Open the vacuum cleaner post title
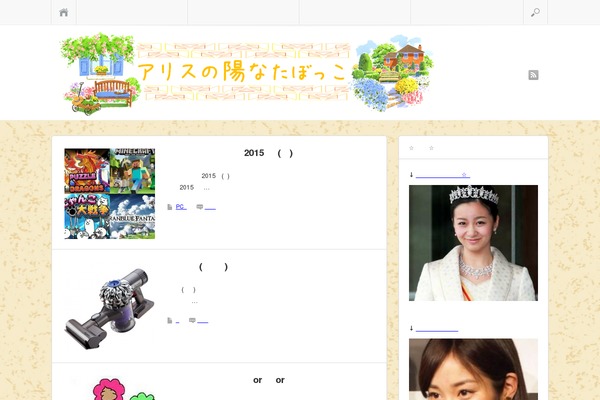Viewport: 600px width, 400px height. (x=214, y=267)
